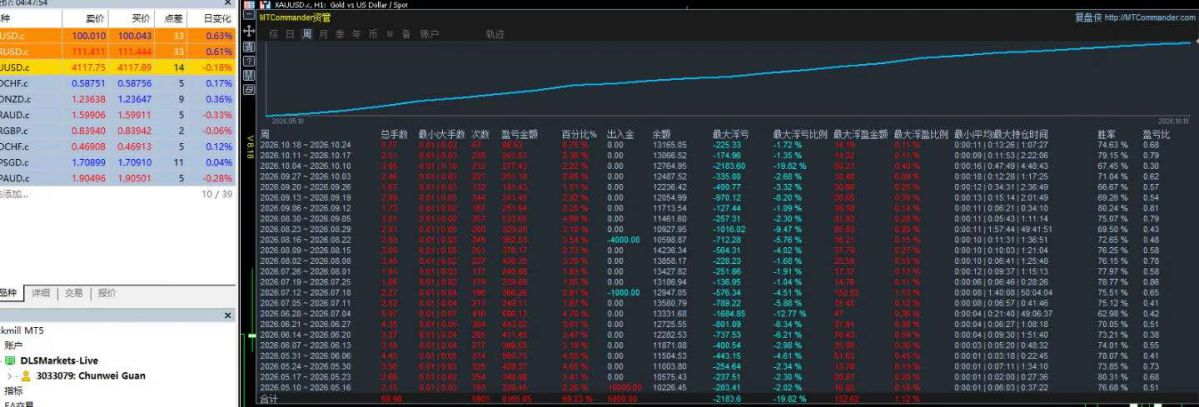The width and height of the screenshot is (1199, 407).
Task: Select the yellow row priced 4117.75
Action: pos(118,67)
